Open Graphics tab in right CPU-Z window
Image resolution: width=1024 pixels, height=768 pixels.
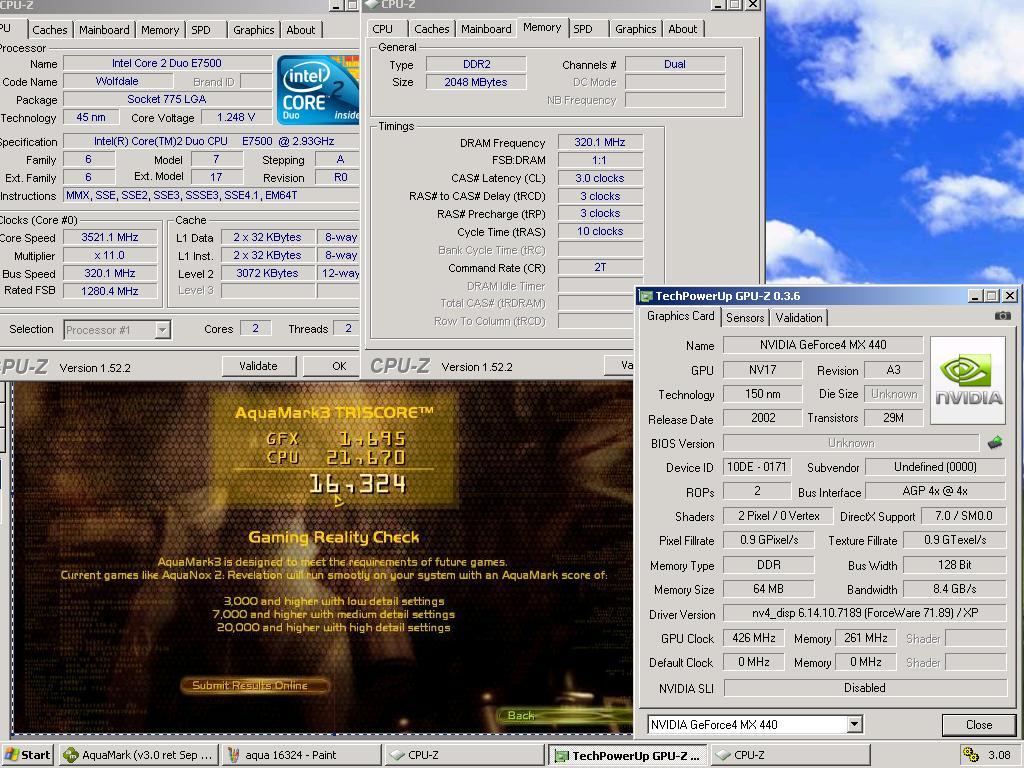click(x=635, y=29)
